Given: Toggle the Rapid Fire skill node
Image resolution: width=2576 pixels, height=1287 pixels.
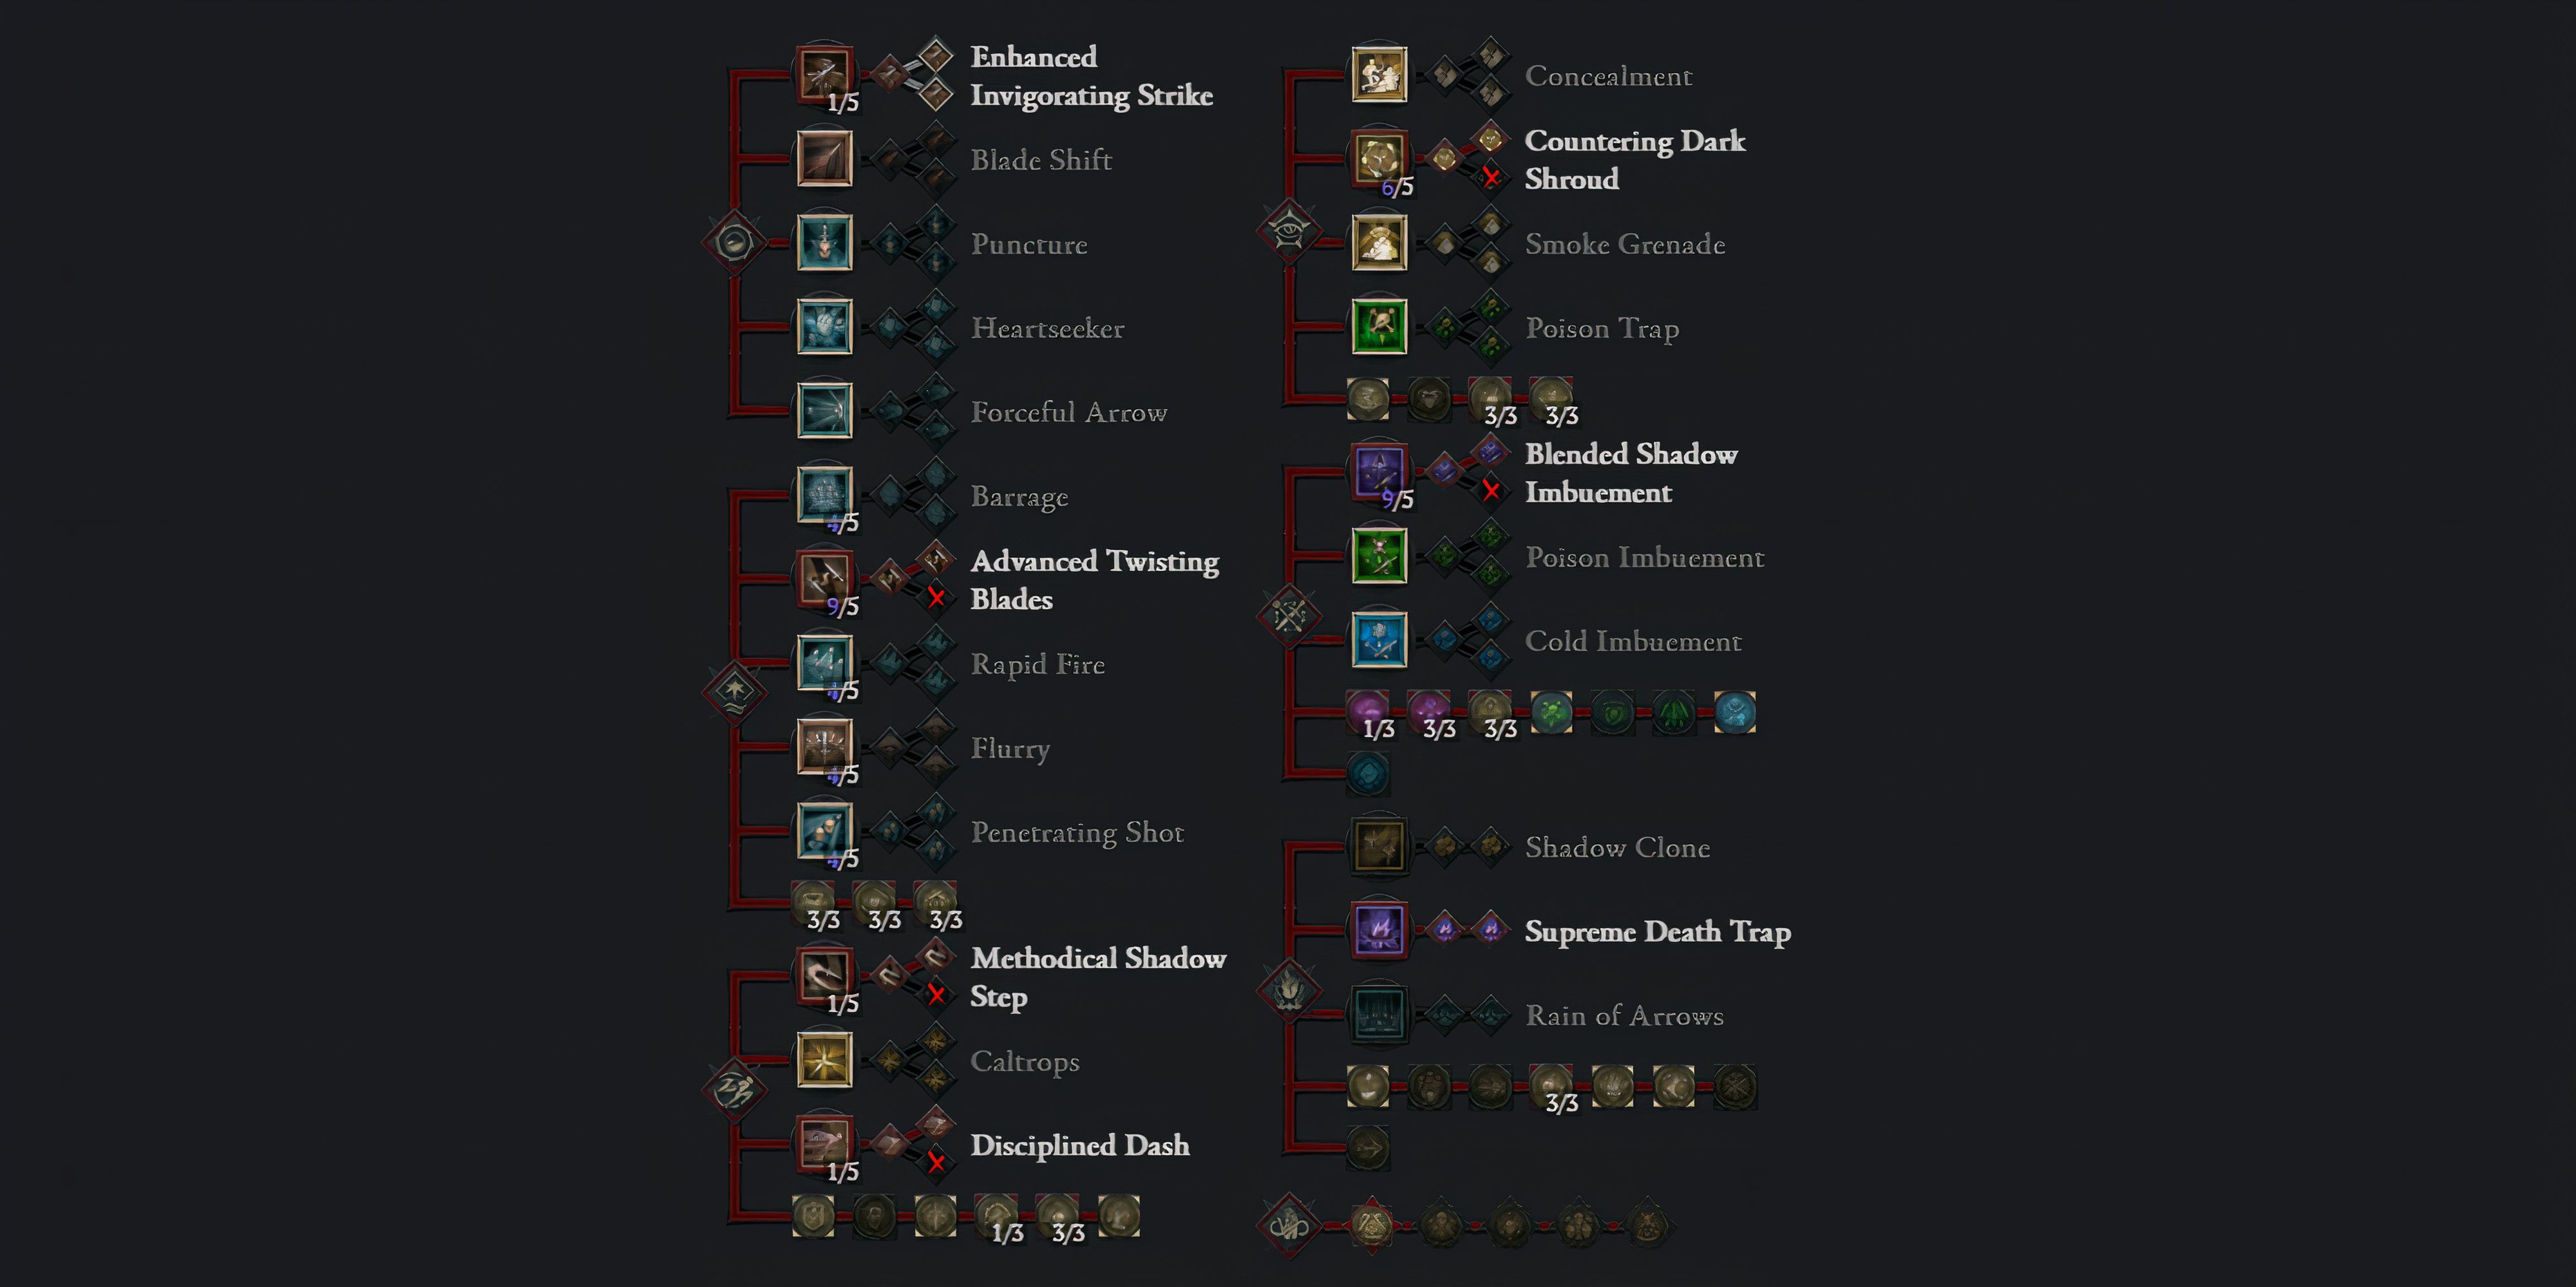Looking at the screenshot, I should pyautogui.click(x=822, y=670).
